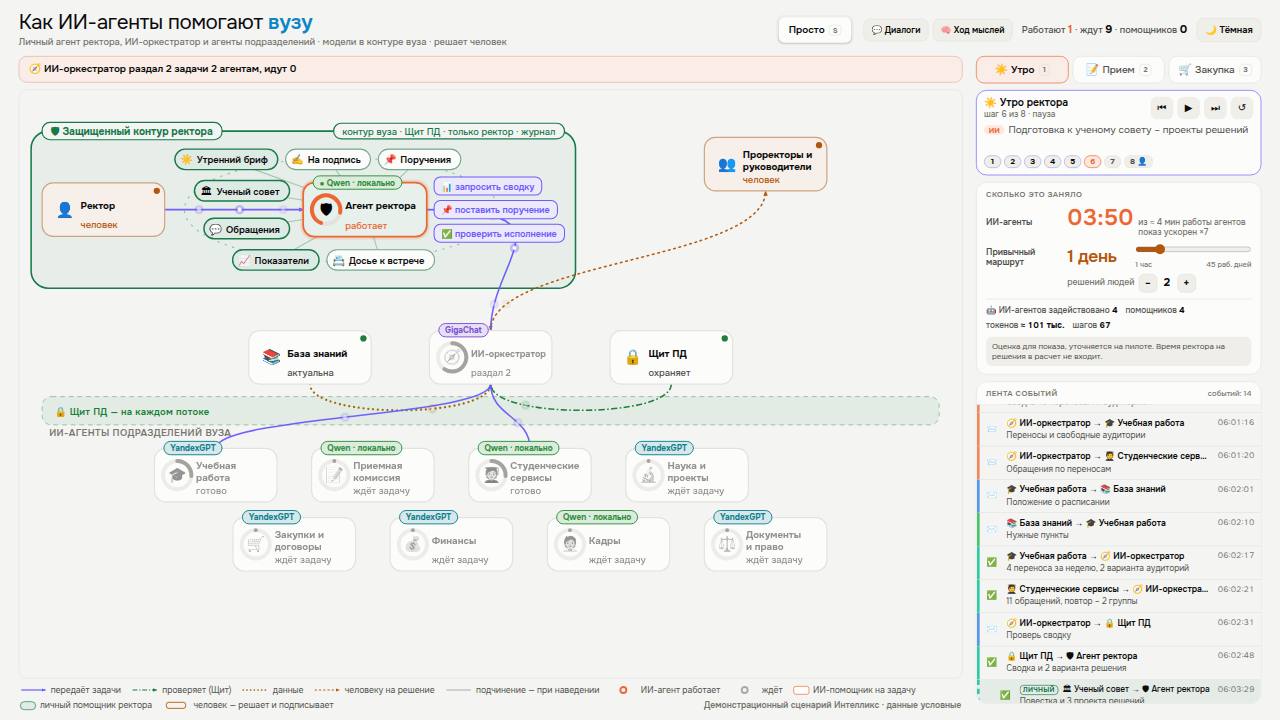
Task: Increase решений людей with plus button
Action: coord(1186,283)
